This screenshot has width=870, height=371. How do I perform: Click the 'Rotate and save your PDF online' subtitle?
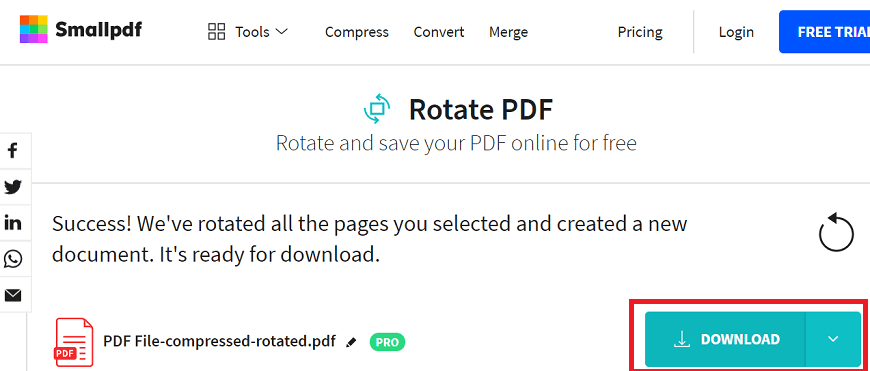click(x=456, y=143)
